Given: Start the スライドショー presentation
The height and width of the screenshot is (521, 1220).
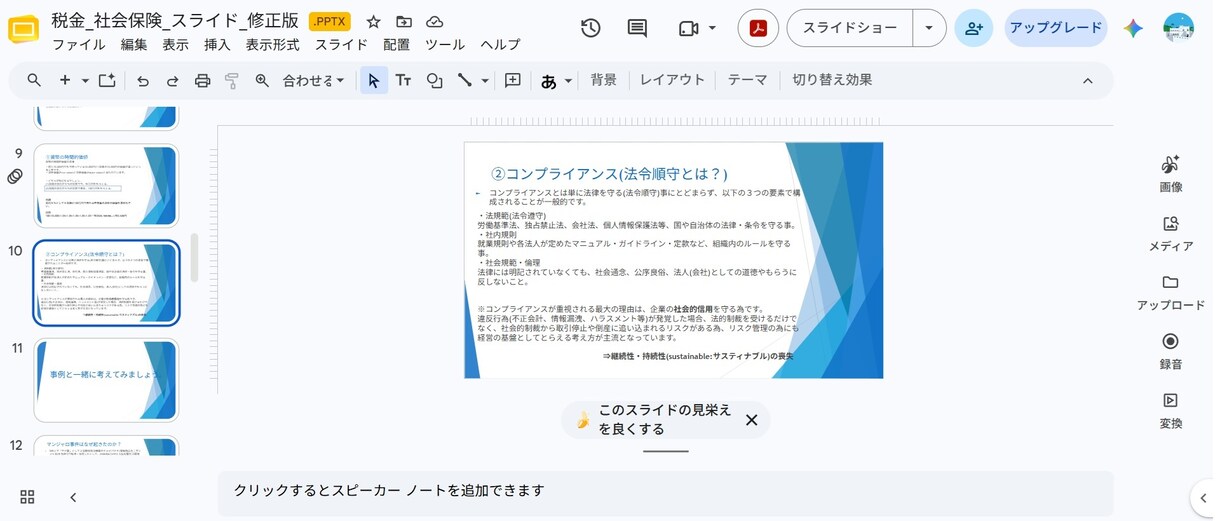Looking at the screenshot, I should [850, 28].
